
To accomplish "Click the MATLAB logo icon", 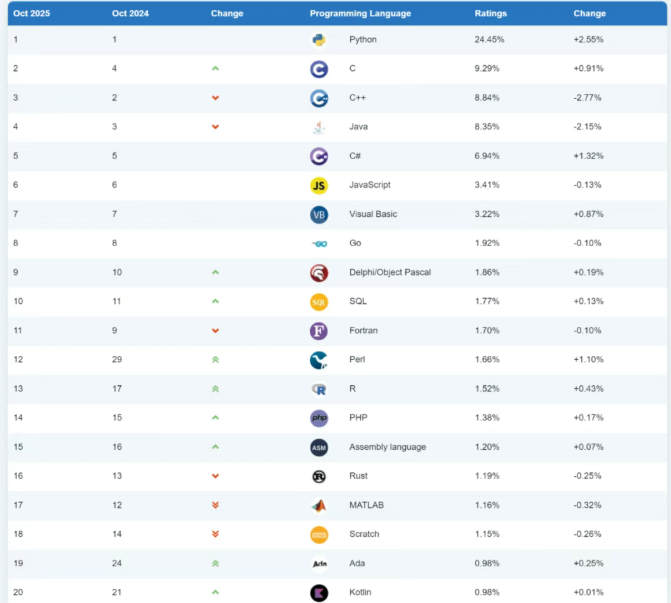I will coord(319,505).
